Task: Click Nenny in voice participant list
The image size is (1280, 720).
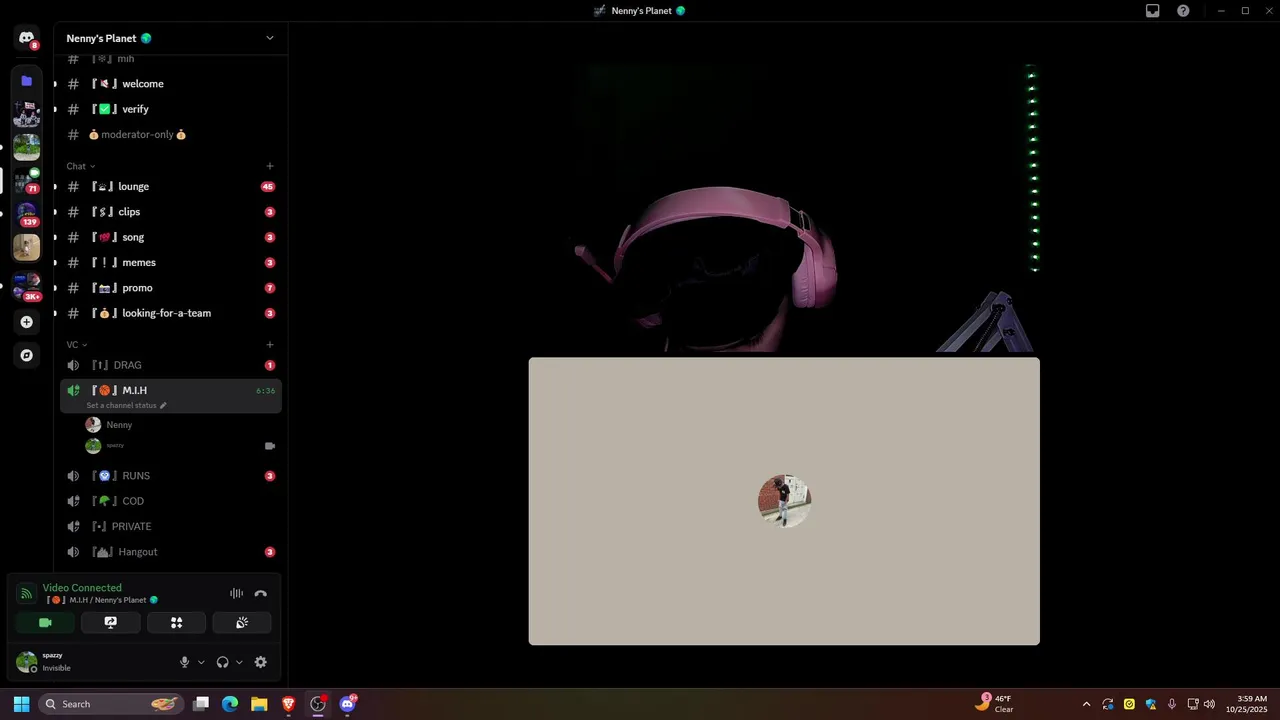Action: click(x=181, y=425)
